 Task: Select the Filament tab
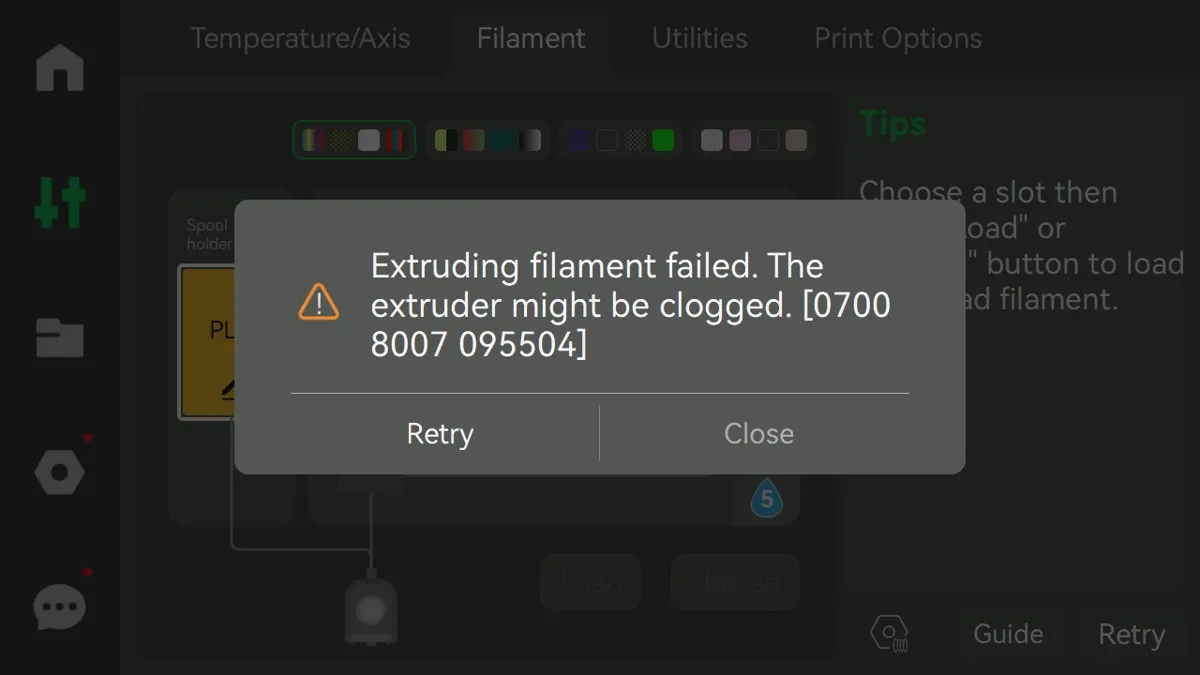(x=531, y=38)
